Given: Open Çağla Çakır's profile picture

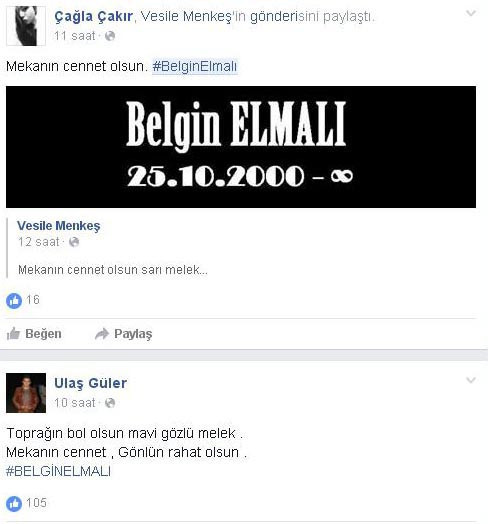Looking at the screenshot, I should pos(26,26).
